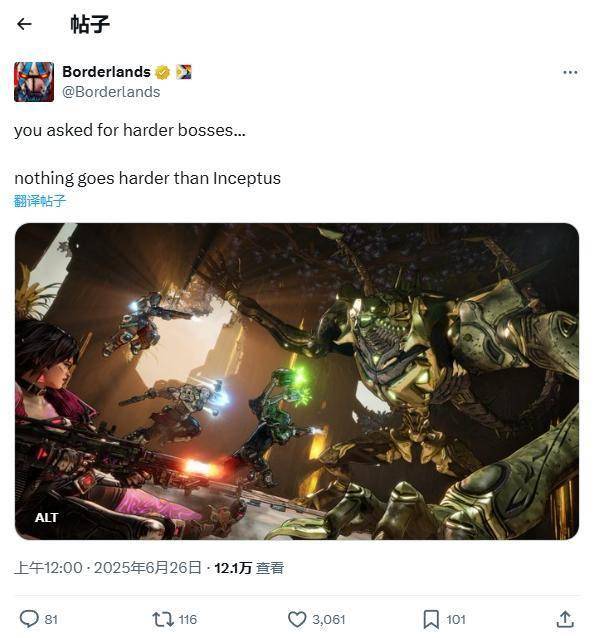Show the ALT image description badge

[x=46, y=518]
